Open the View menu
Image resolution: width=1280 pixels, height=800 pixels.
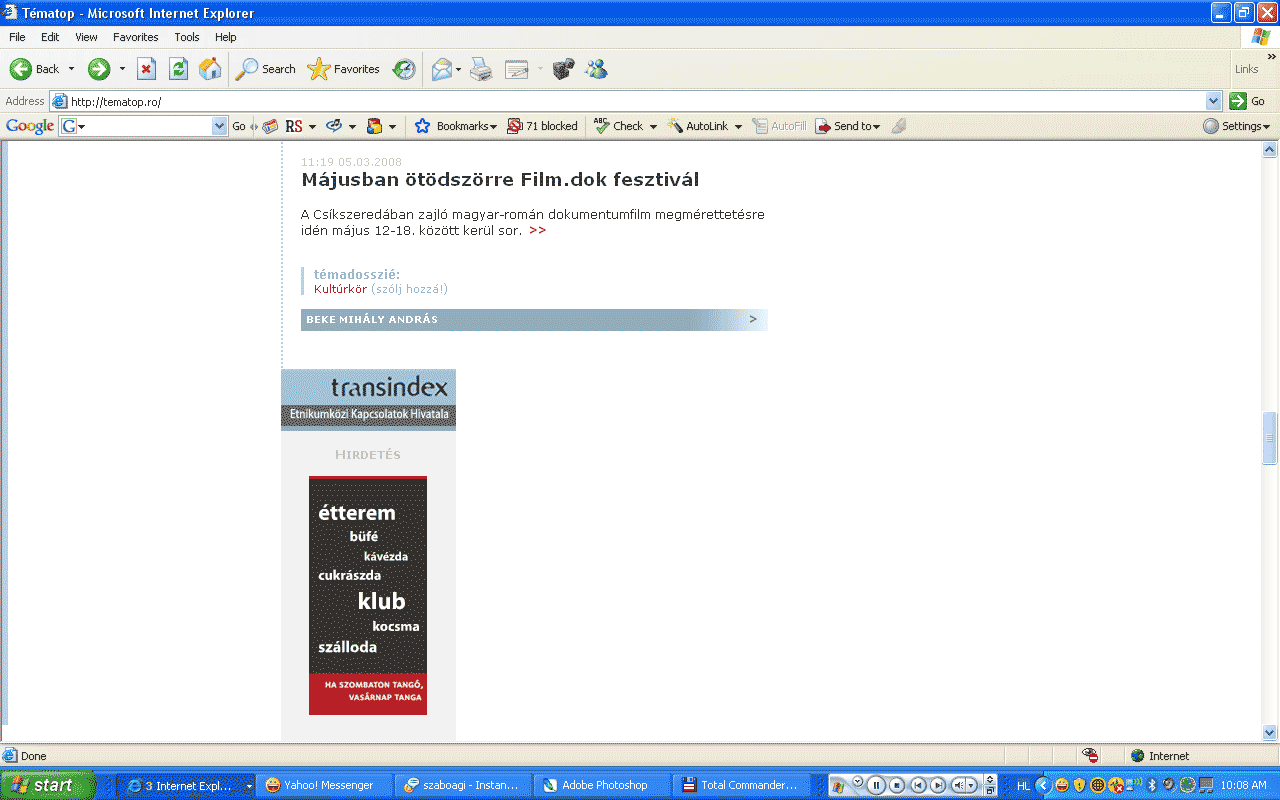click(86, 37)
